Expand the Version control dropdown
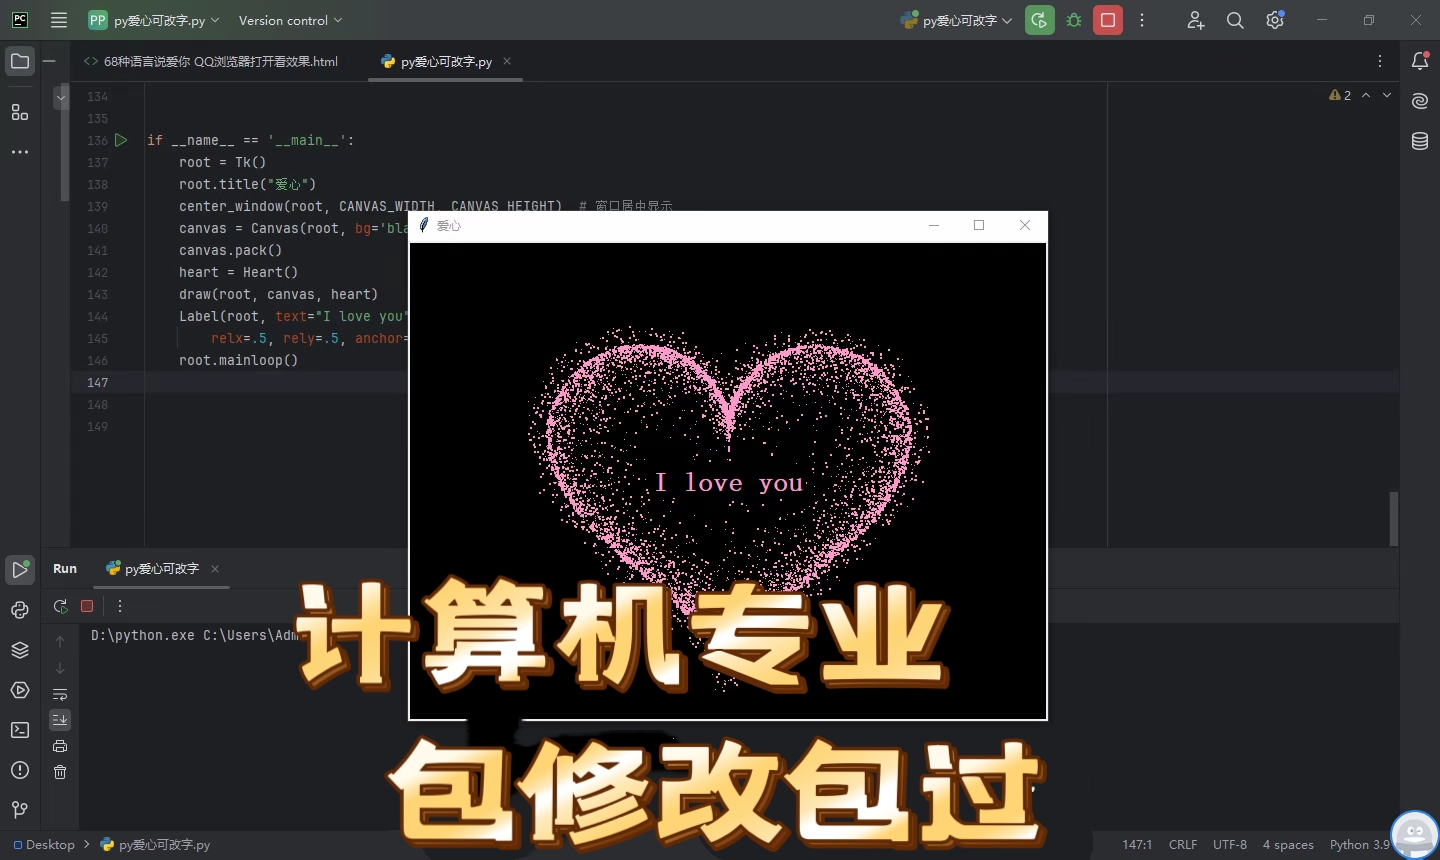The image size is (1440, 860). (x=290, y=20)
